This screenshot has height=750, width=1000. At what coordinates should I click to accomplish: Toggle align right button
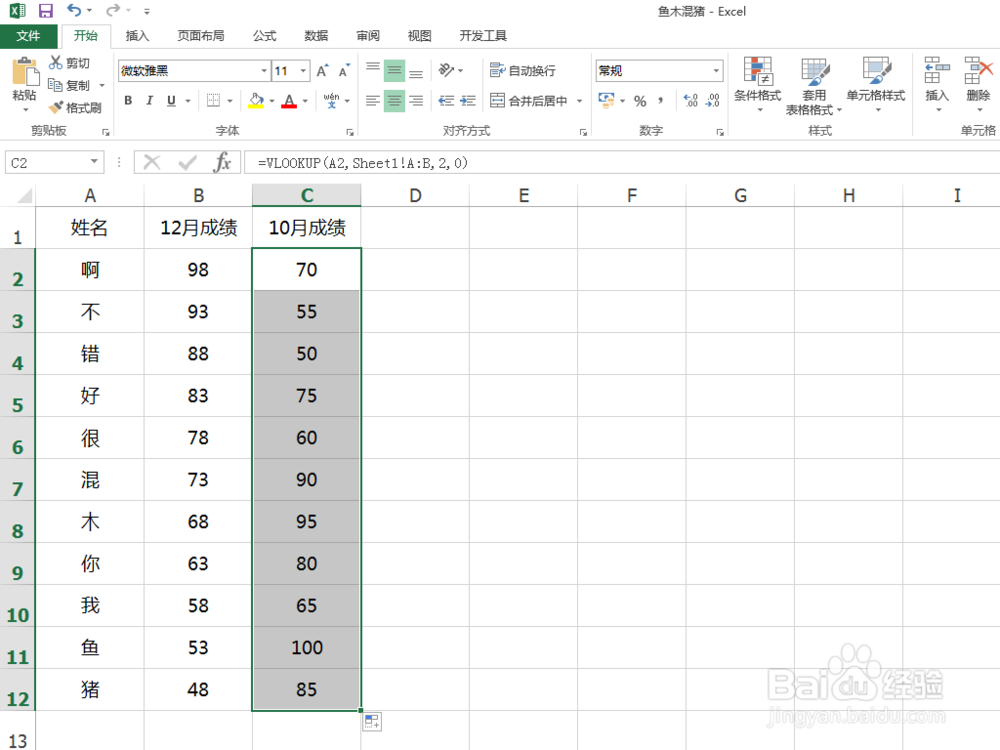416,100
